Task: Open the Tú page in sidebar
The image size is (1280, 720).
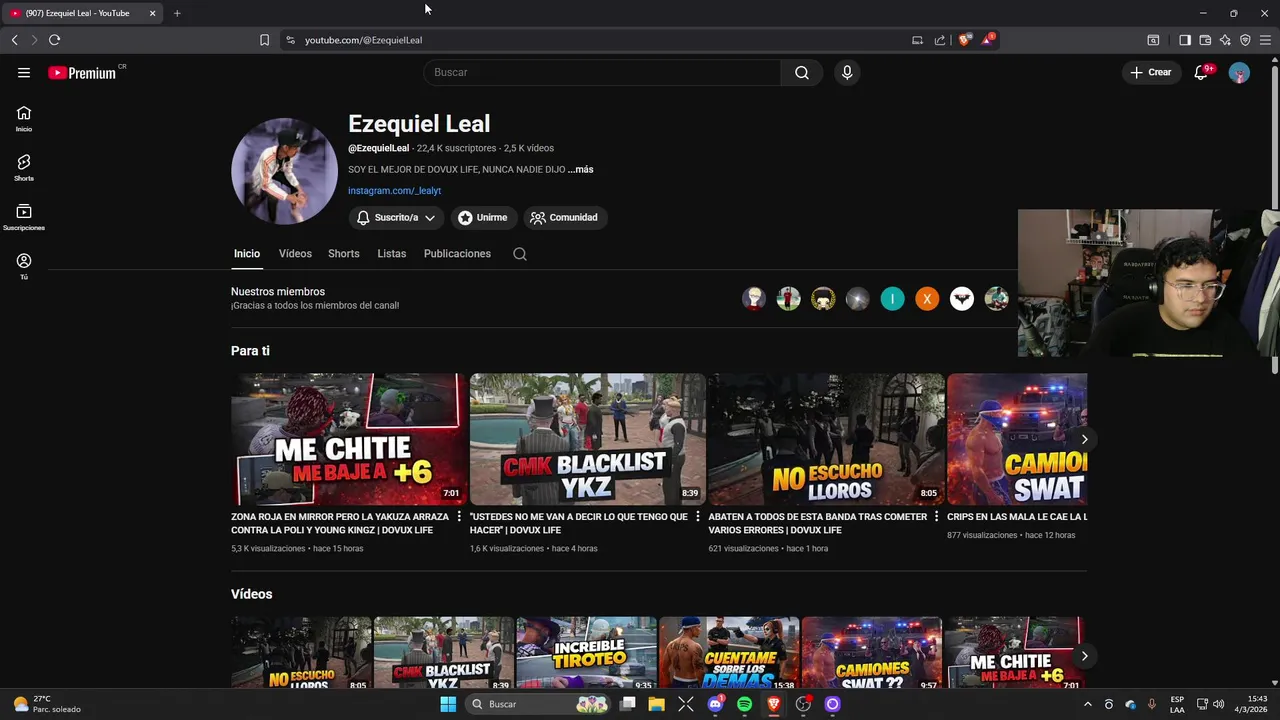Action: pos(24,266)
